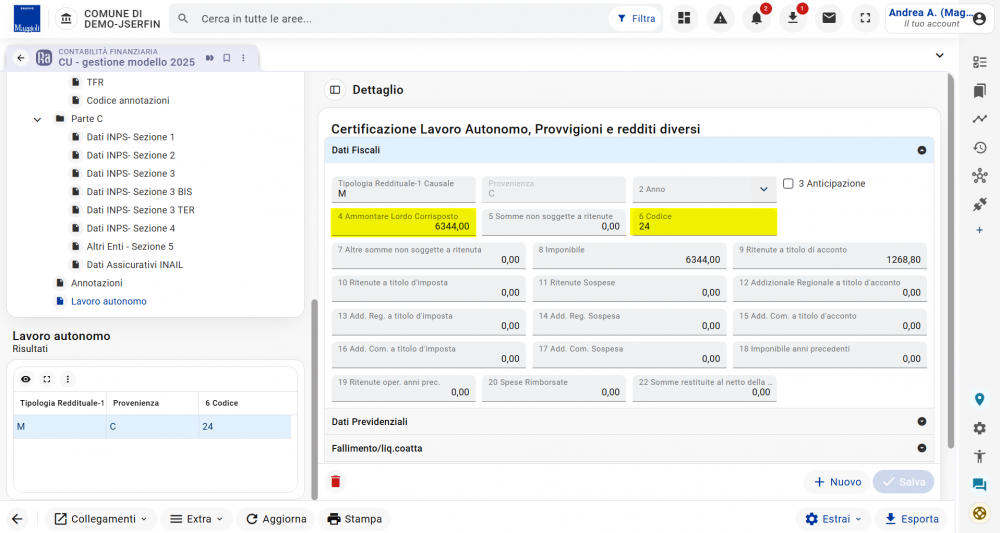Open the chat icon in right sidebar
This screenshot has height=533, width=1000.
[980, 485]
